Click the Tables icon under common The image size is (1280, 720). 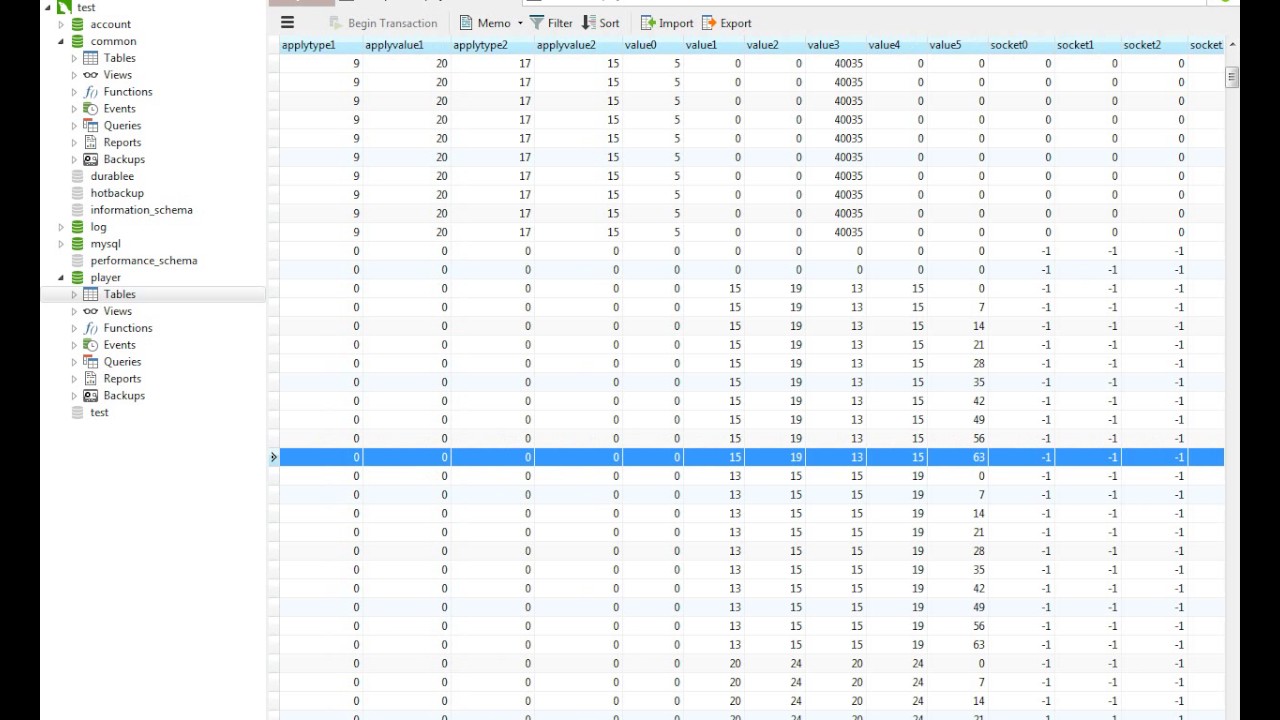pos(91,58)
